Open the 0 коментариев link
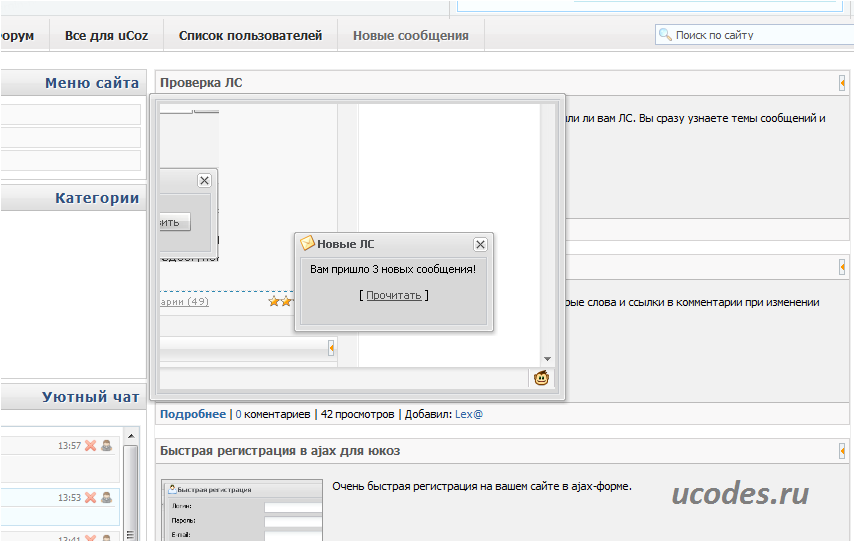The width and height of the screenshot is (854, 542). click(x=273, y=414)
